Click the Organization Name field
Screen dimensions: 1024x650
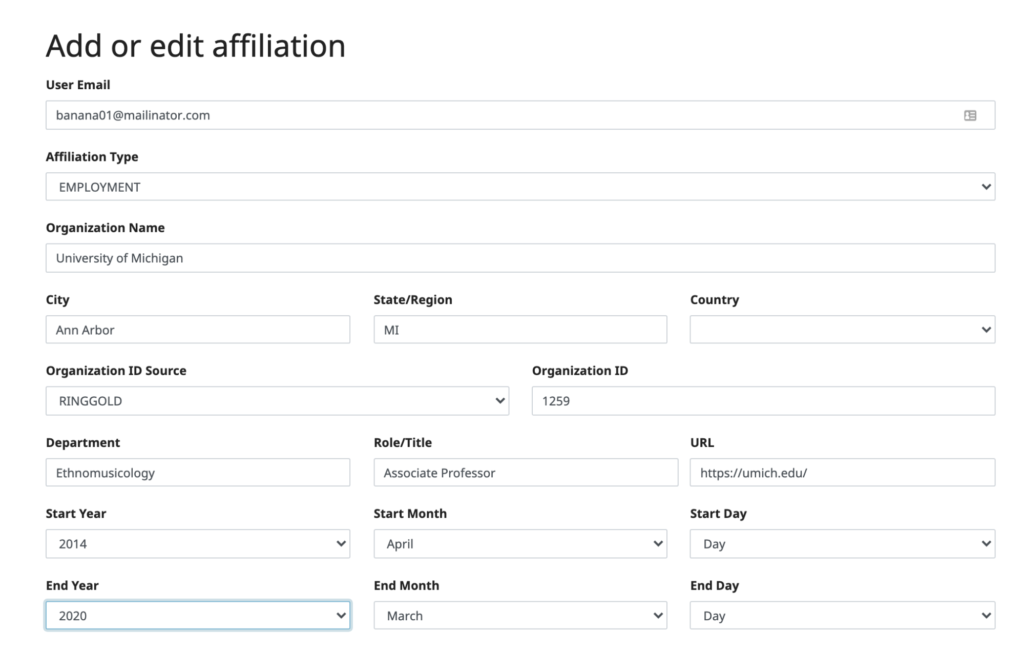tap(520, 258)
